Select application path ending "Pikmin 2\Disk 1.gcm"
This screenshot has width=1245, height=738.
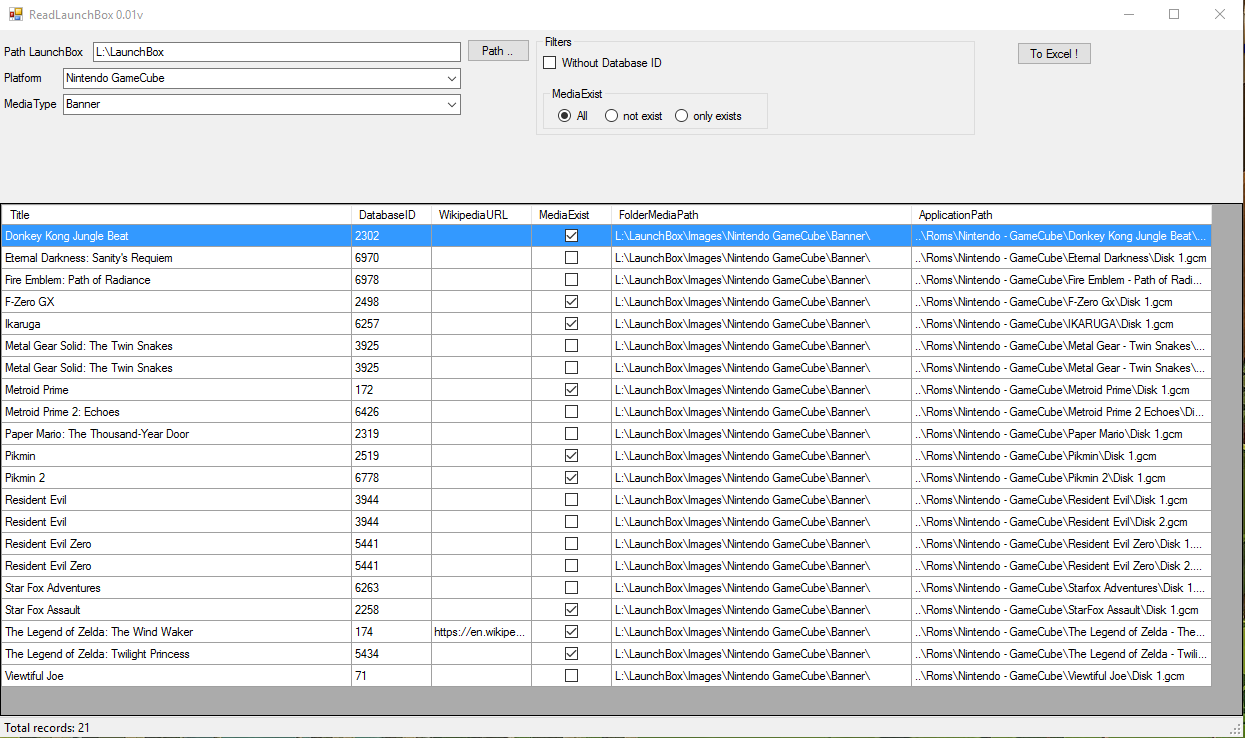coord(1062,478)
